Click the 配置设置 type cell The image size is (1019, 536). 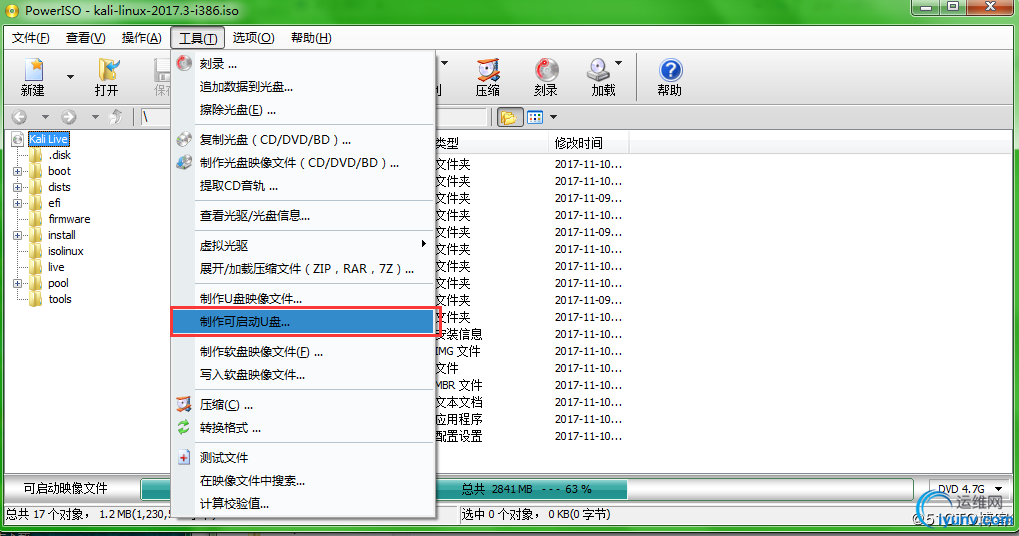tap(459, 437)
